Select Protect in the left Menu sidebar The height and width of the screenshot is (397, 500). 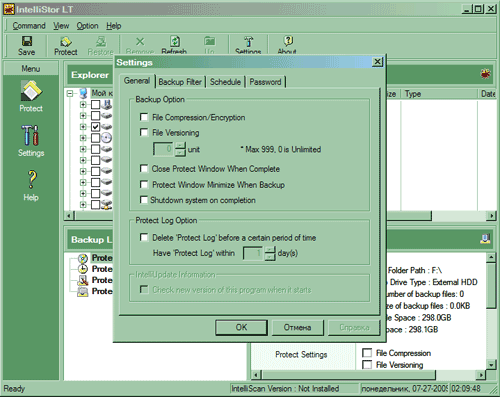coord(31,97)
